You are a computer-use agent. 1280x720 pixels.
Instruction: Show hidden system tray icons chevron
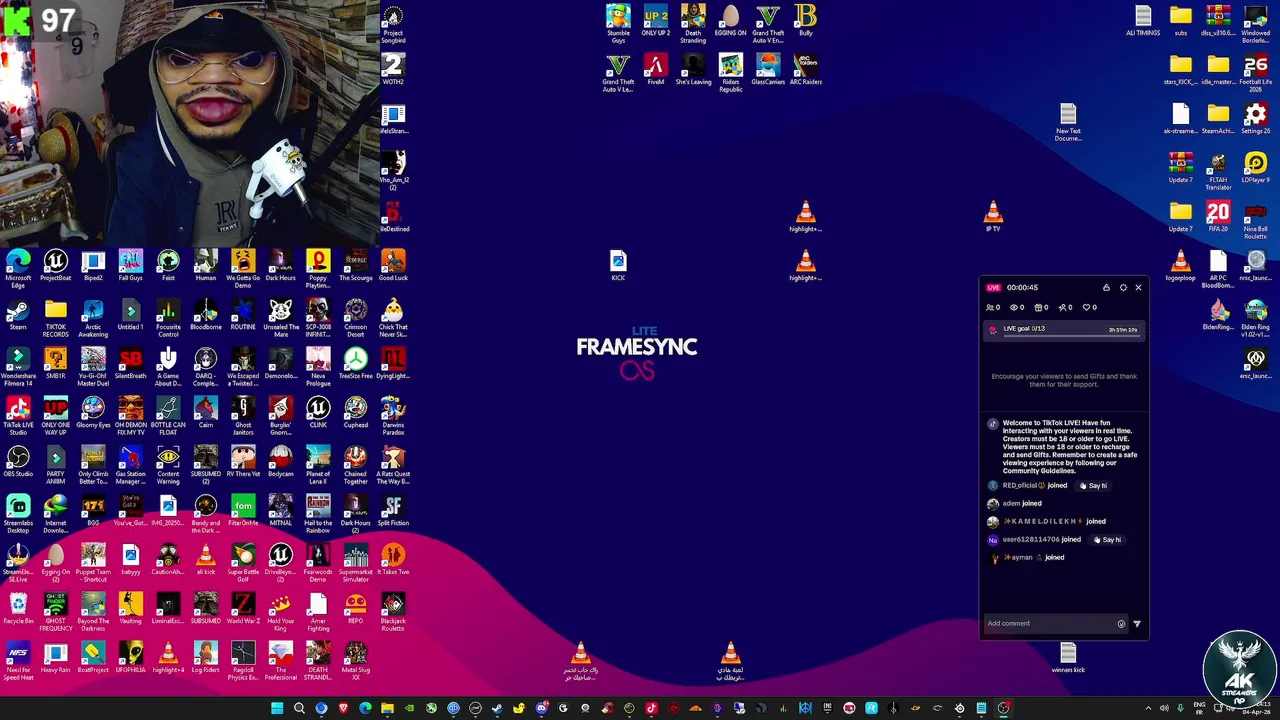click(1148, 709)
